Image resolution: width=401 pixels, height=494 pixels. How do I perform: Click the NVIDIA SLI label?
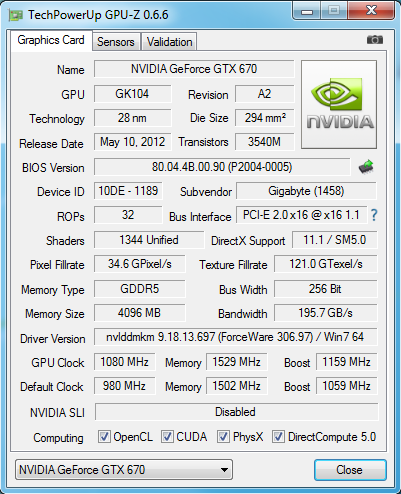click(x=57, y=413)
